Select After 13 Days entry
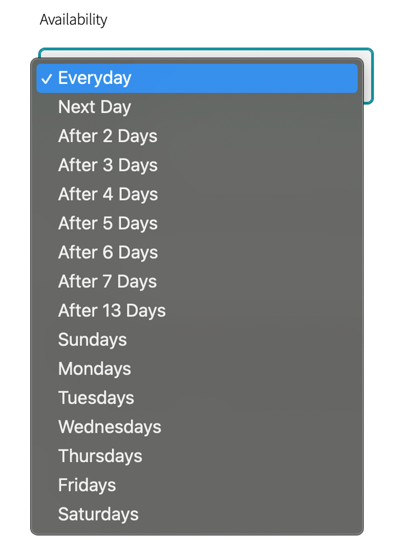The height and width of the screenshot is (555, 400). 197,310
